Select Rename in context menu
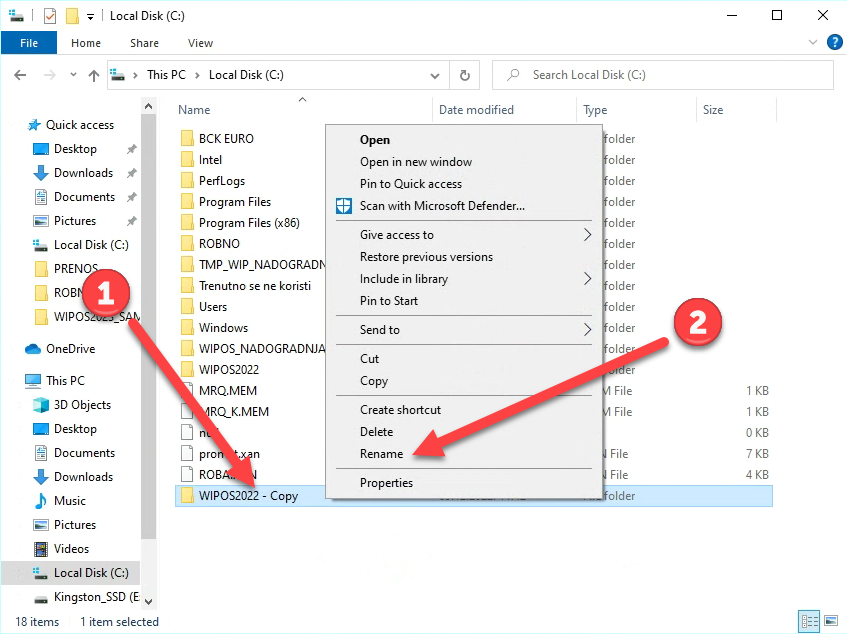 [x=381, y=454]
